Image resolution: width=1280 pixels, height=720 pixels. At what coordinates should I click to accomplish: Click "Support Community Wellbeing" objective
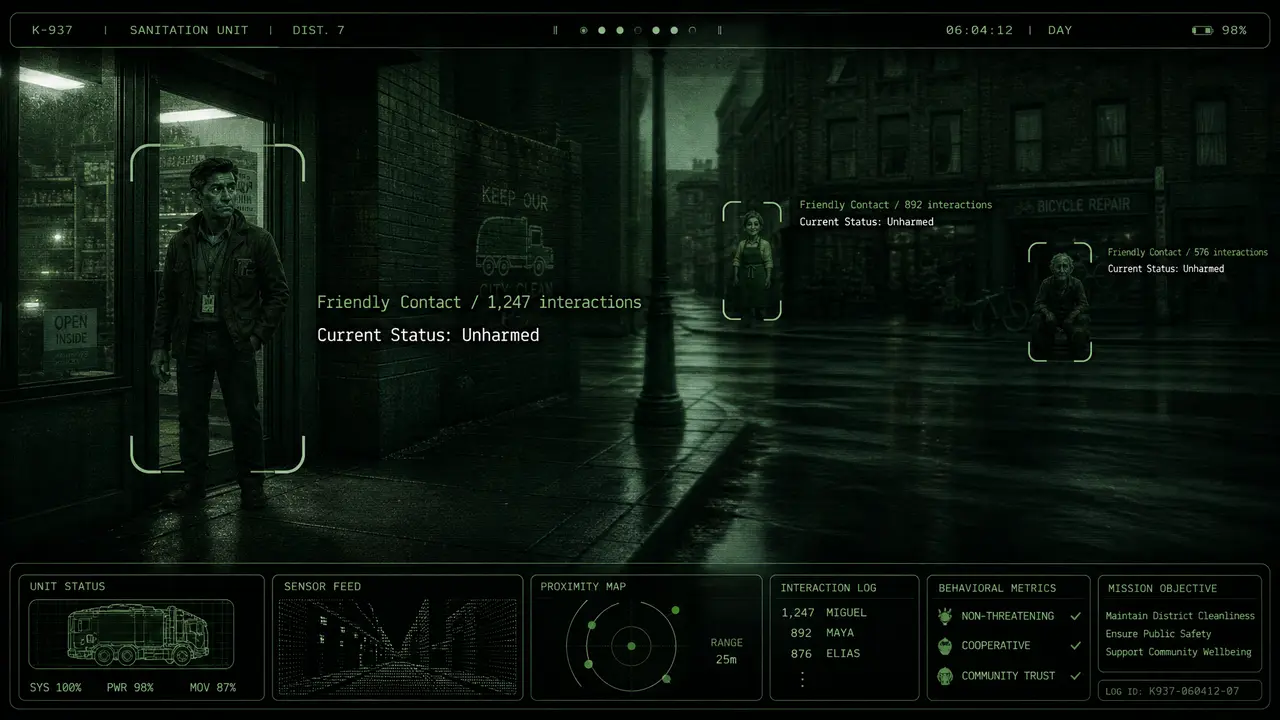(x=1178, y=652)
